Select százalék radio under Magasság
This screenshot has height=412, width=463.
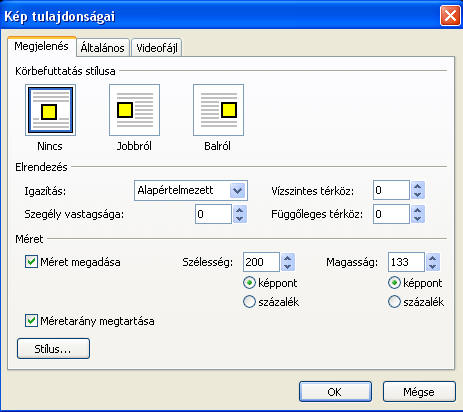pyautogui.click(x=394, y=302)
